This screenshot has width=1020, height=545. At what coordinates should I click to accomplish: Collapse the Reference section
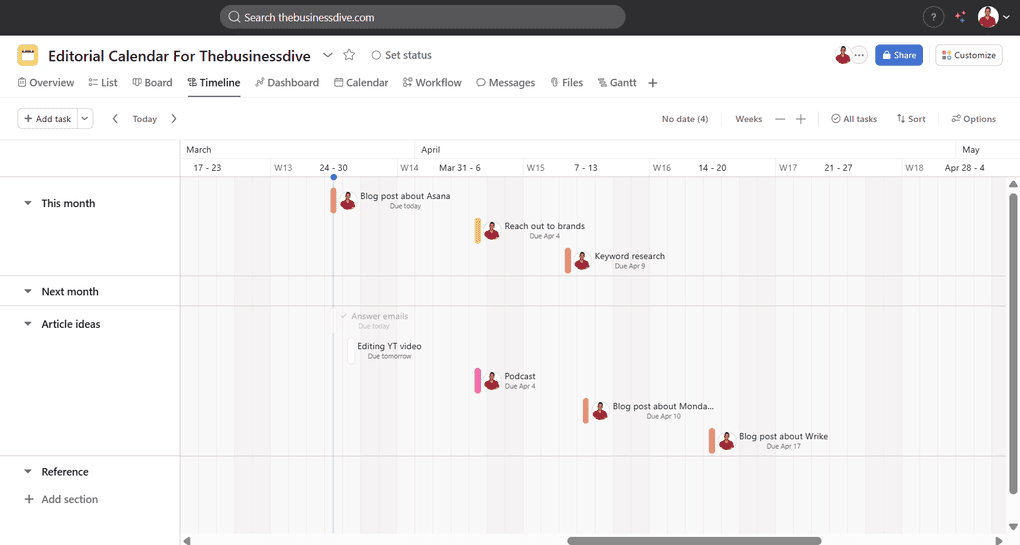click(x=28, y=472)
